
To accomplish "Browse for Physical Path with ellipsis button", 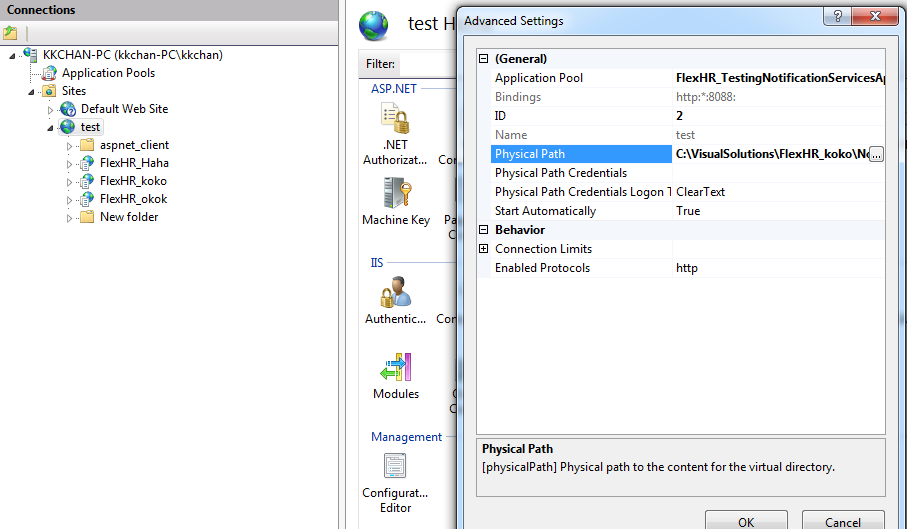I will click(876, 154).
